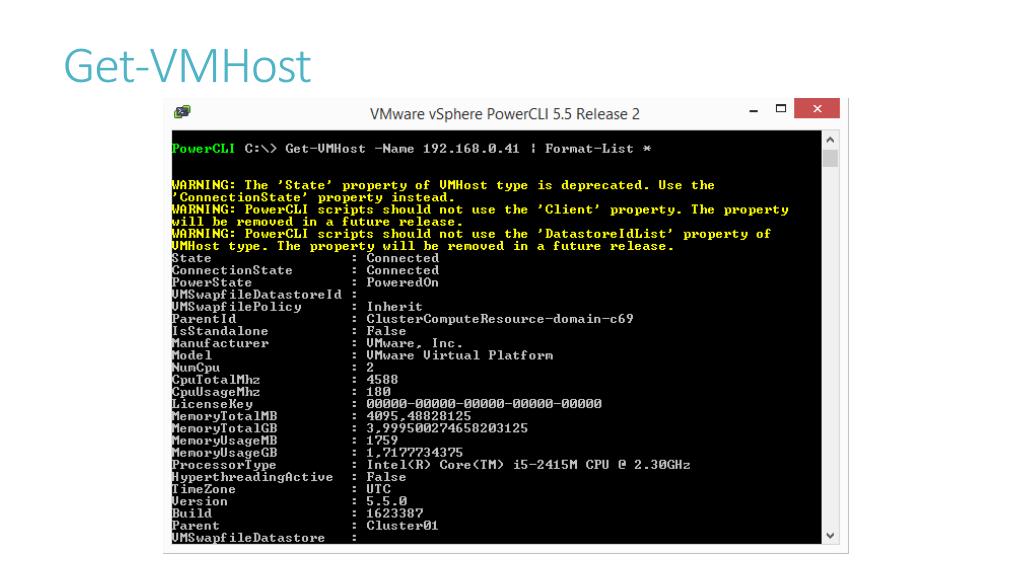Click the PowerCLI window icon in title bar

pos(182,112)
